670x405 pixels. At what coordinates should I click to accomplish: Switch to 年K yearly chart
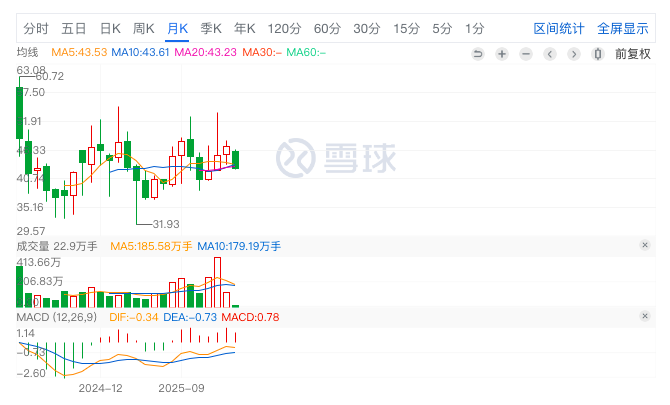tap(245, 29)
